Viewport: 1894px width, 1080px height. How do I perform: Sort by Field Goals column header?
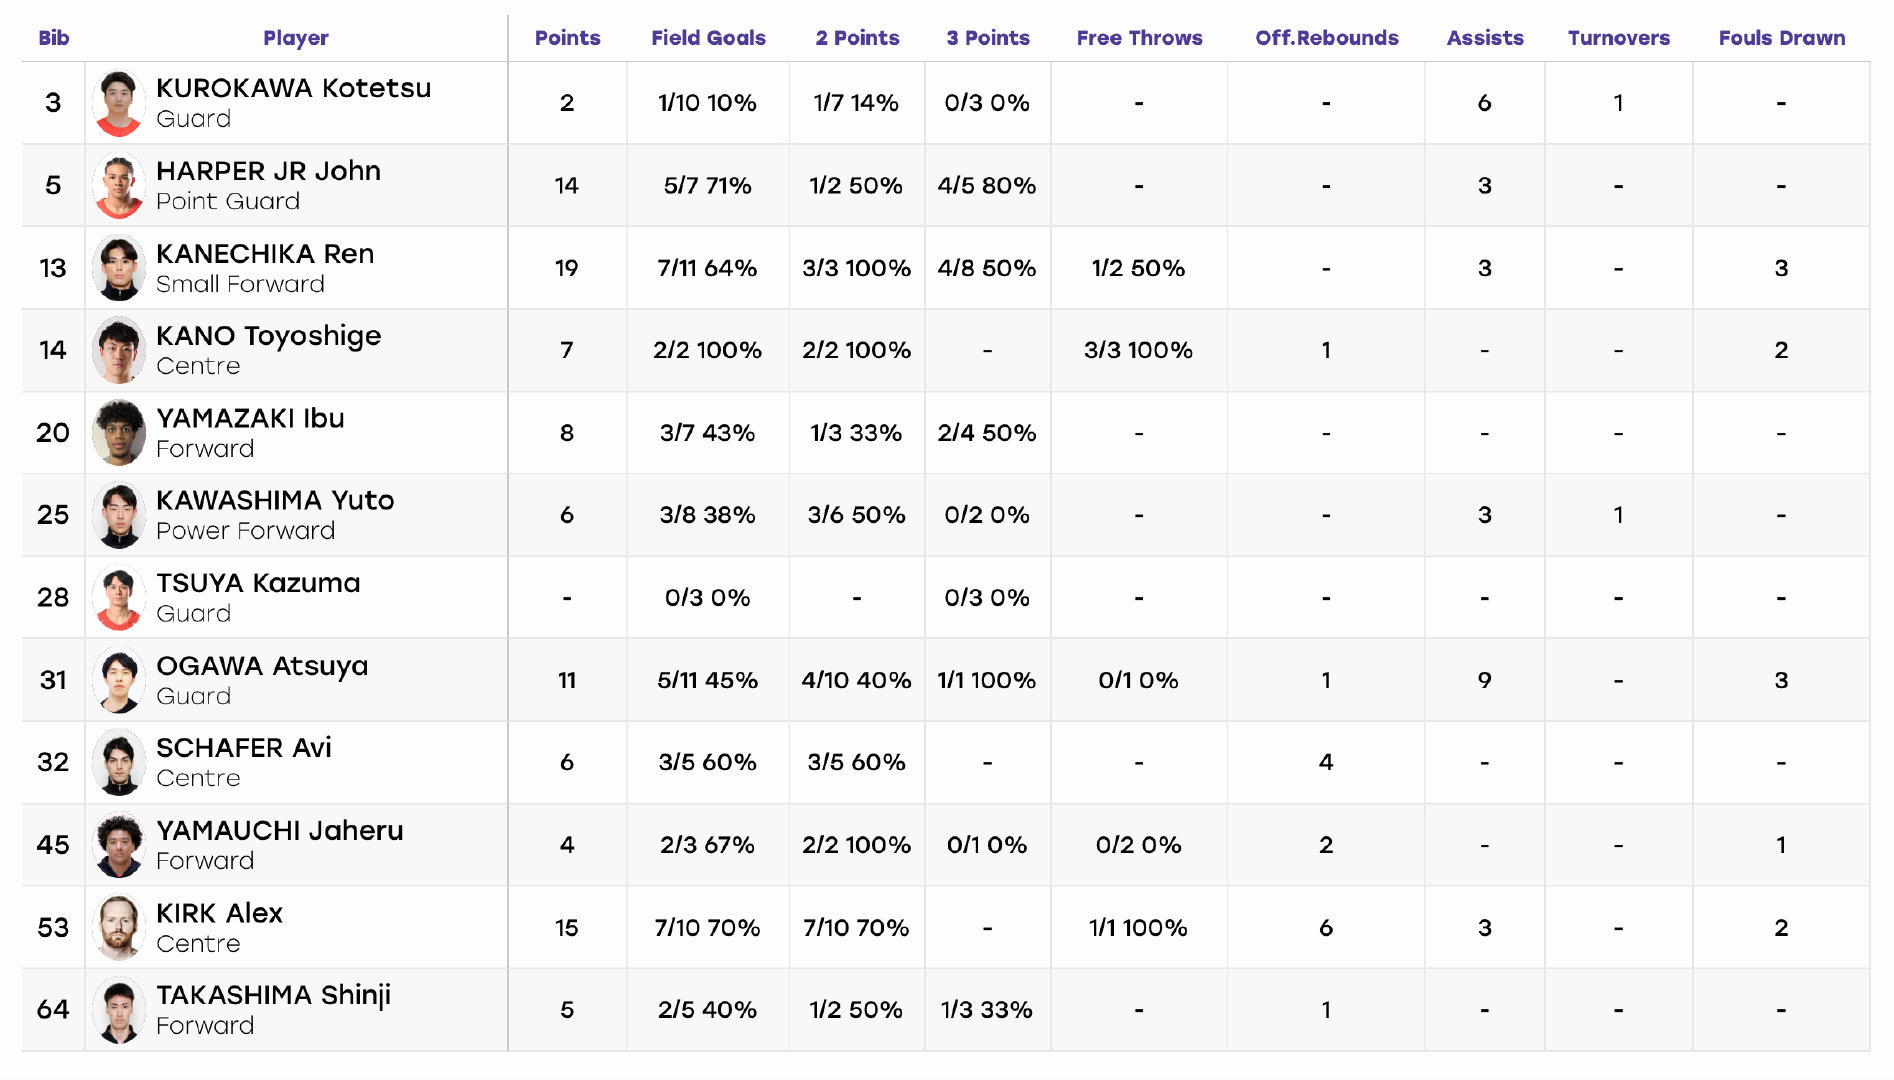point(708,38)
